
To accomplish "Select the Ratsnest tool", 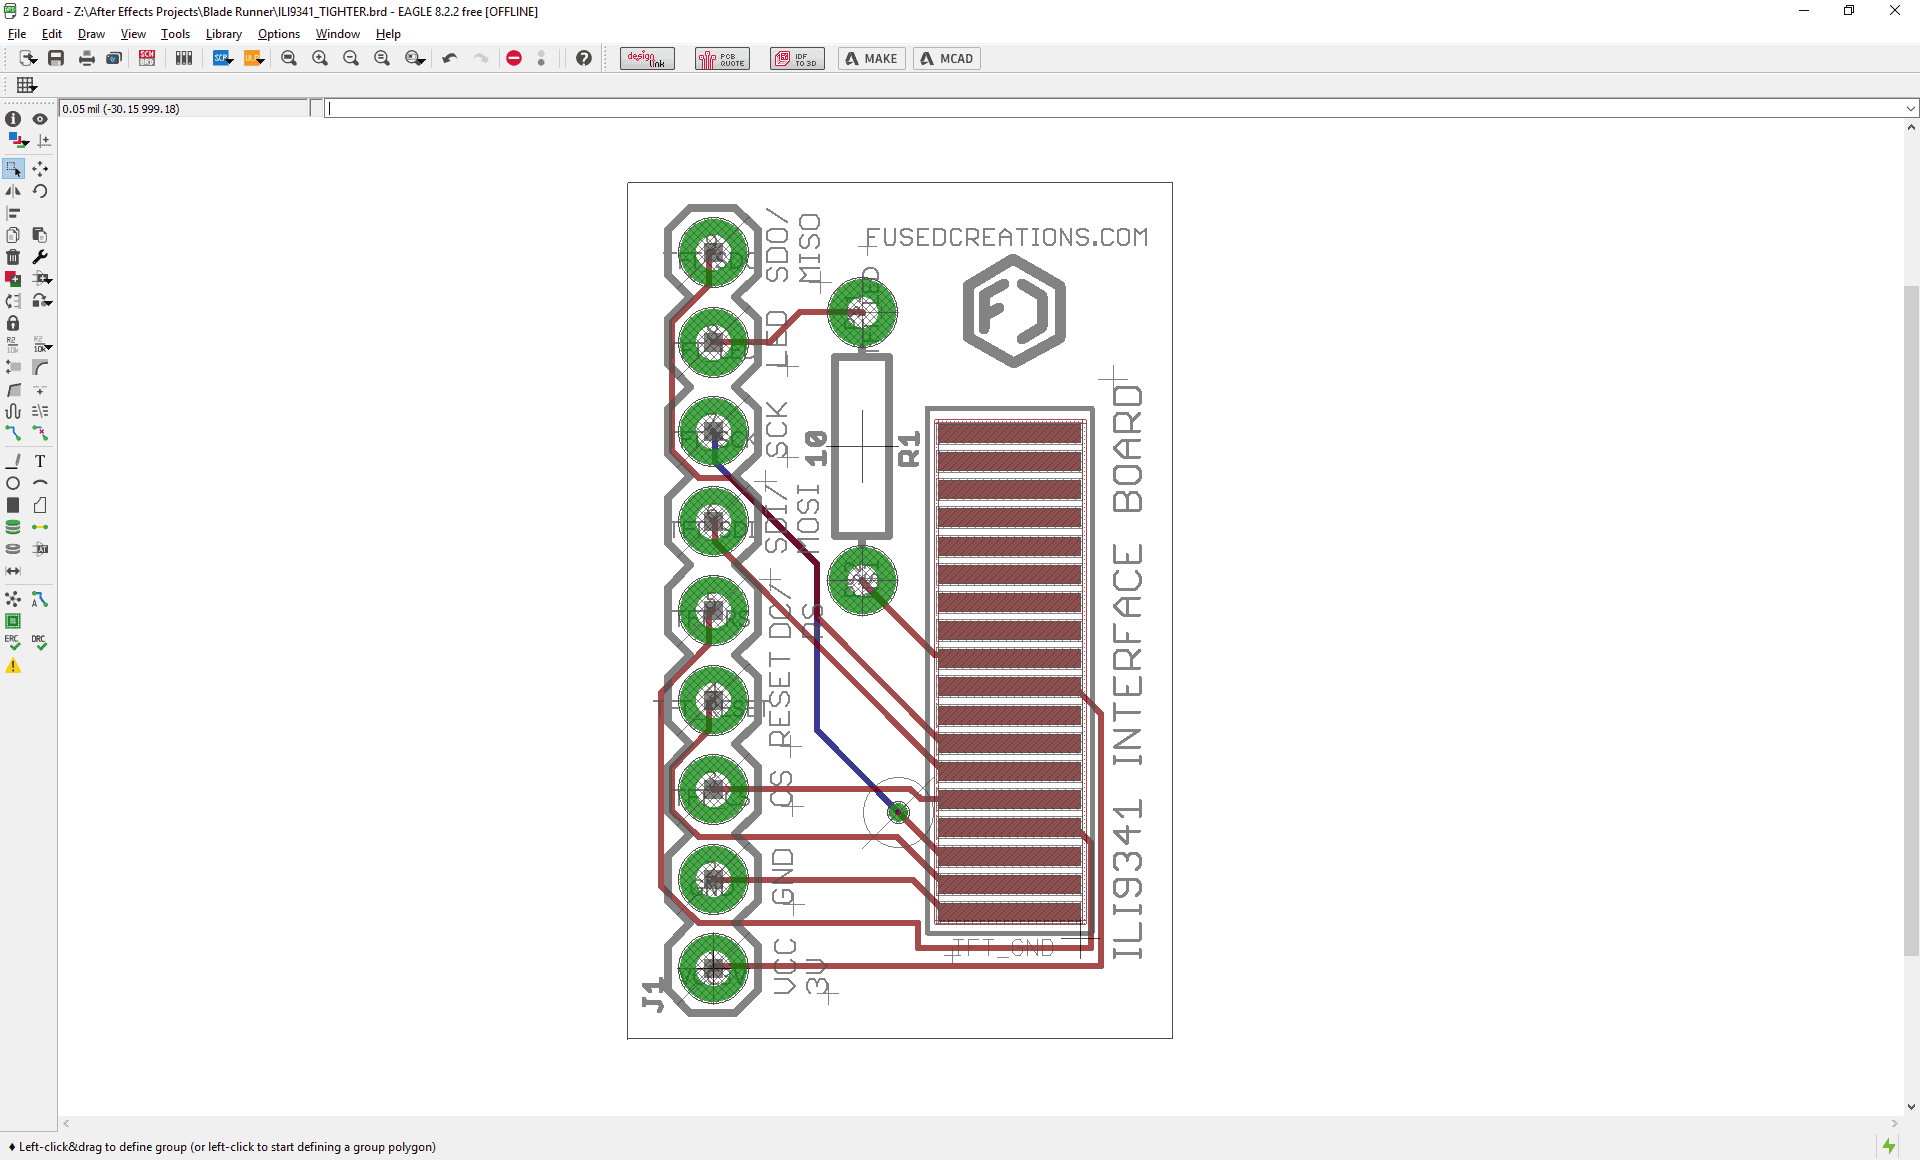I will [x=13, y=599].
